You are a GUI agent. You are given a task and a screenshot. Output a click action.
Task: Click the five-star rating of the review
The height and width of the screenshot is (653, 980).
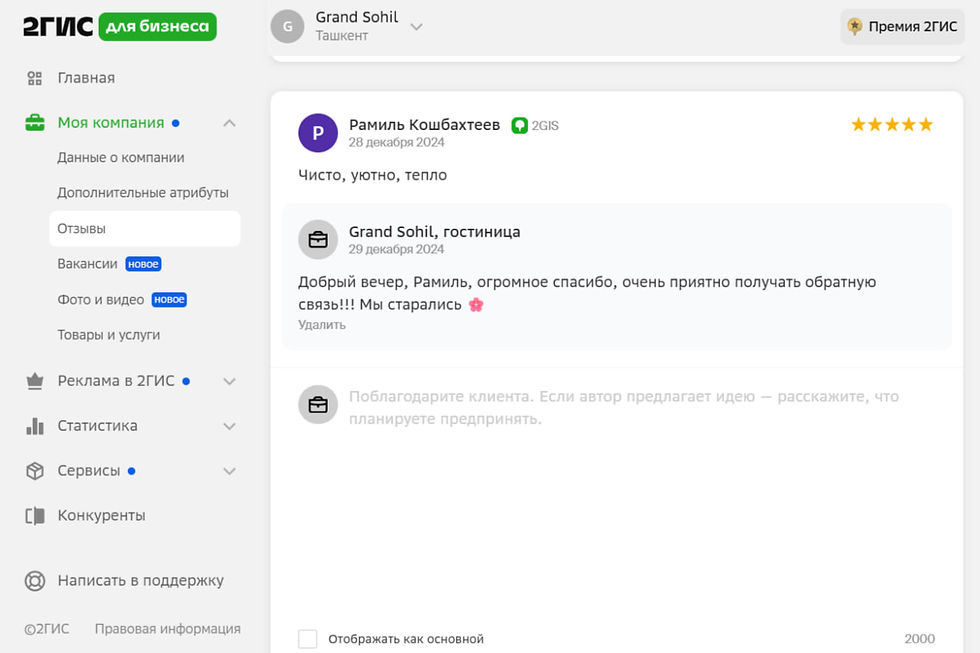tap(892, 124)
